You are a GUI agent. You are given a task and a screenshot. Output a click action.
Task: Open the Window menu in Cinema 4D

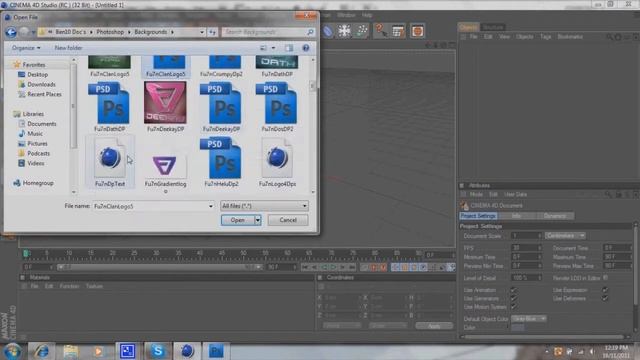pos(346,15)
